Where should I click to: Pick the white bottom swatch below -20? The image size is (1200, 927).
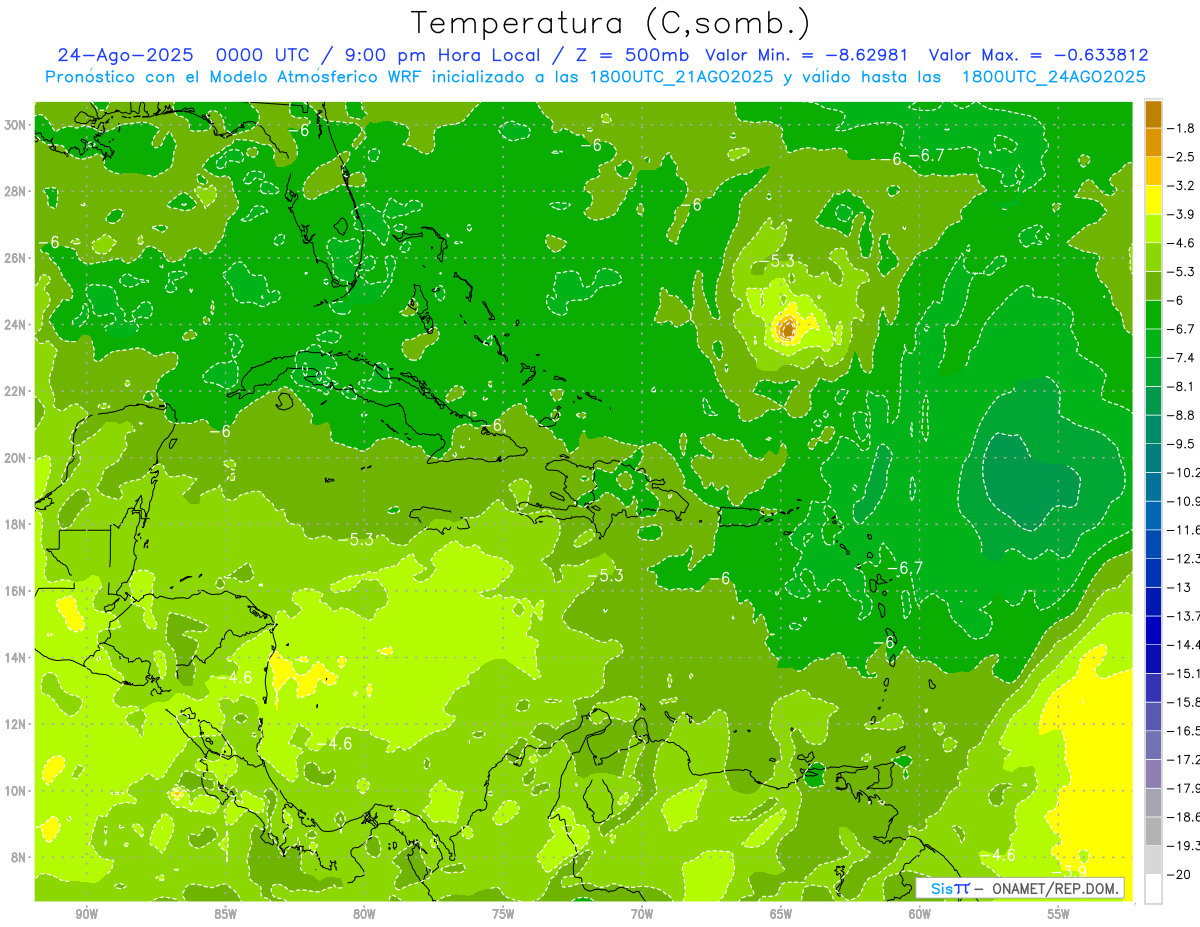click(x=1153, y=889)
